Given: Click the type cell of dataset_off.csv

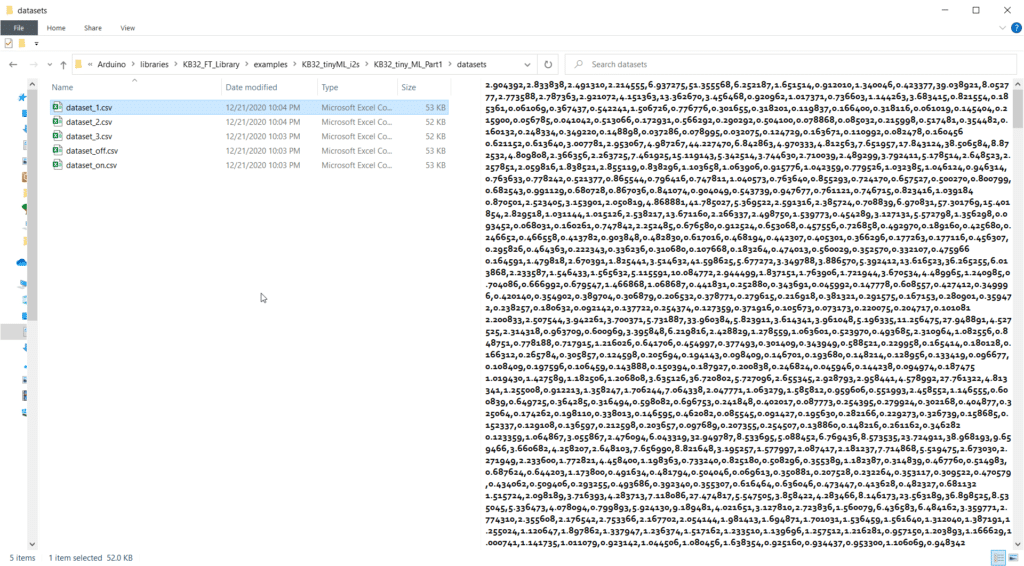Looking at the screenshot, I should click(357, 151).
